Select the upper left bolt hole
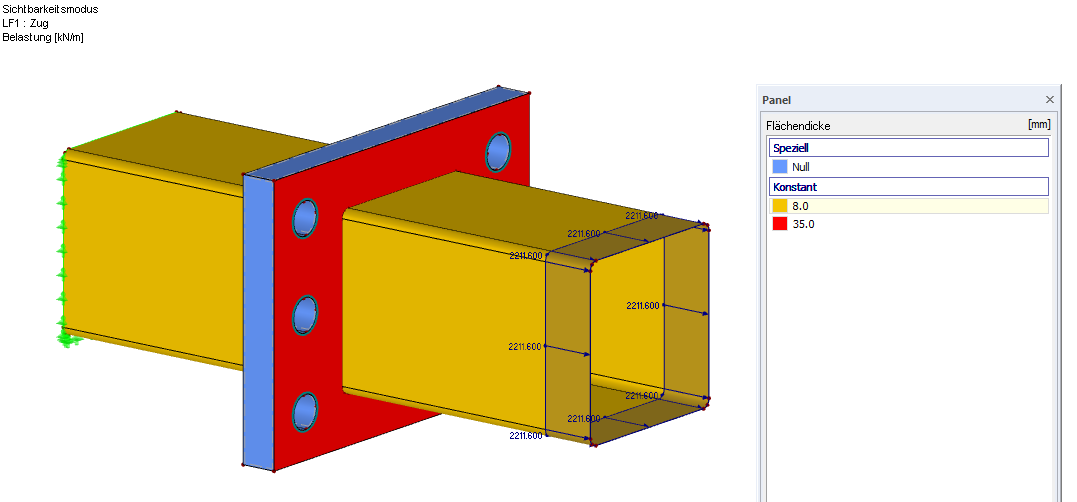This screenshot has height=502, width=1077. [x=305, y=218]
